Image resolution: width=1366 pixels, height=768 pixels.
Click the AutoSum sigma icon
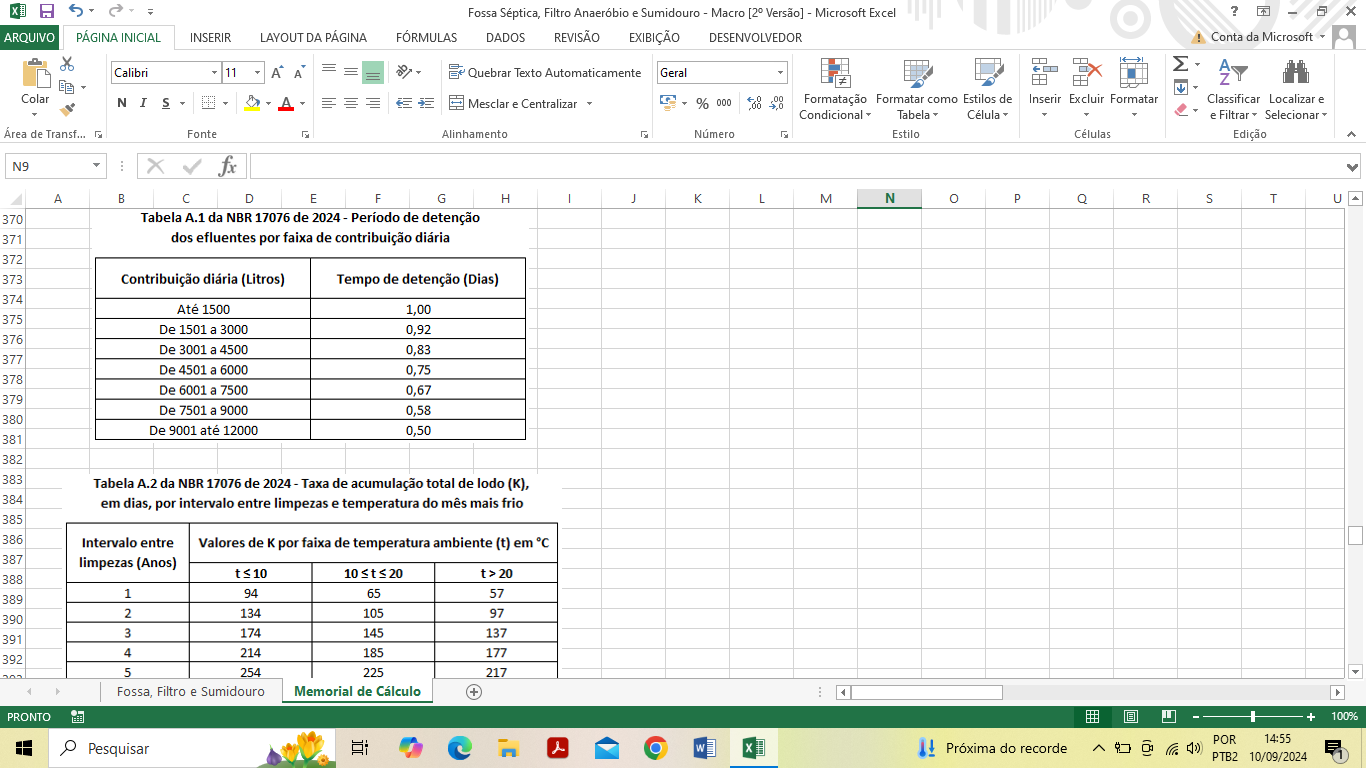[x=1180, y=64]
